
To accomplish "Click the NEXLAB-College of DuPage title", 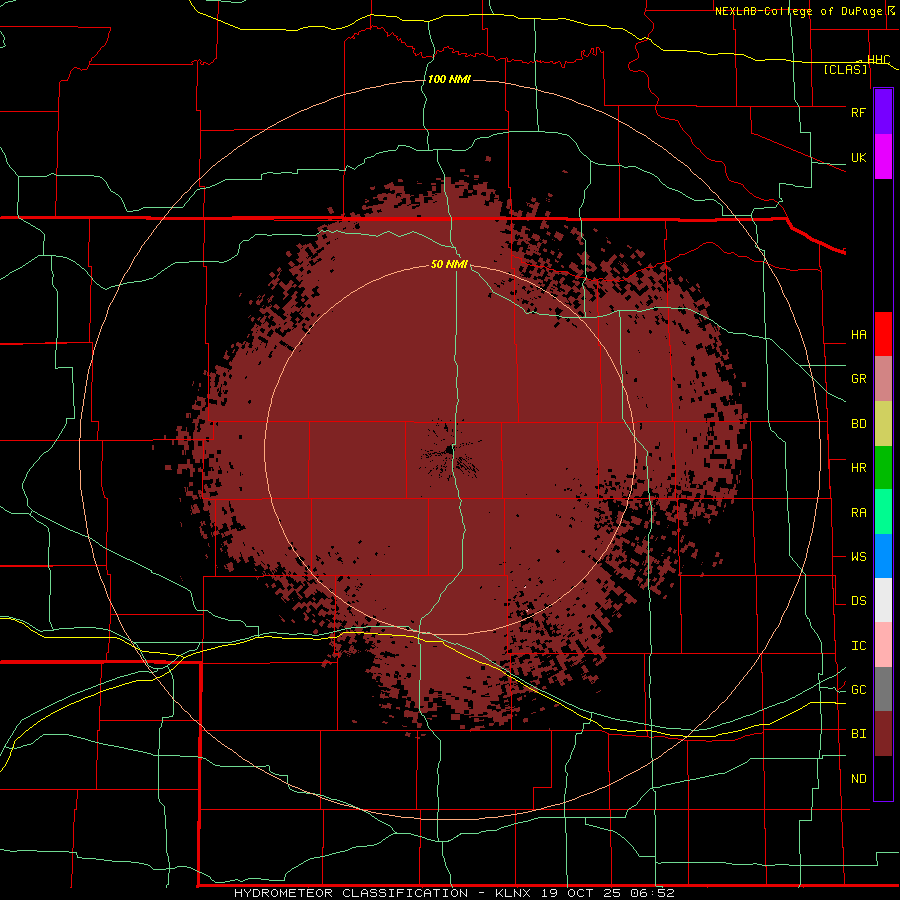I will coord(801,11).
